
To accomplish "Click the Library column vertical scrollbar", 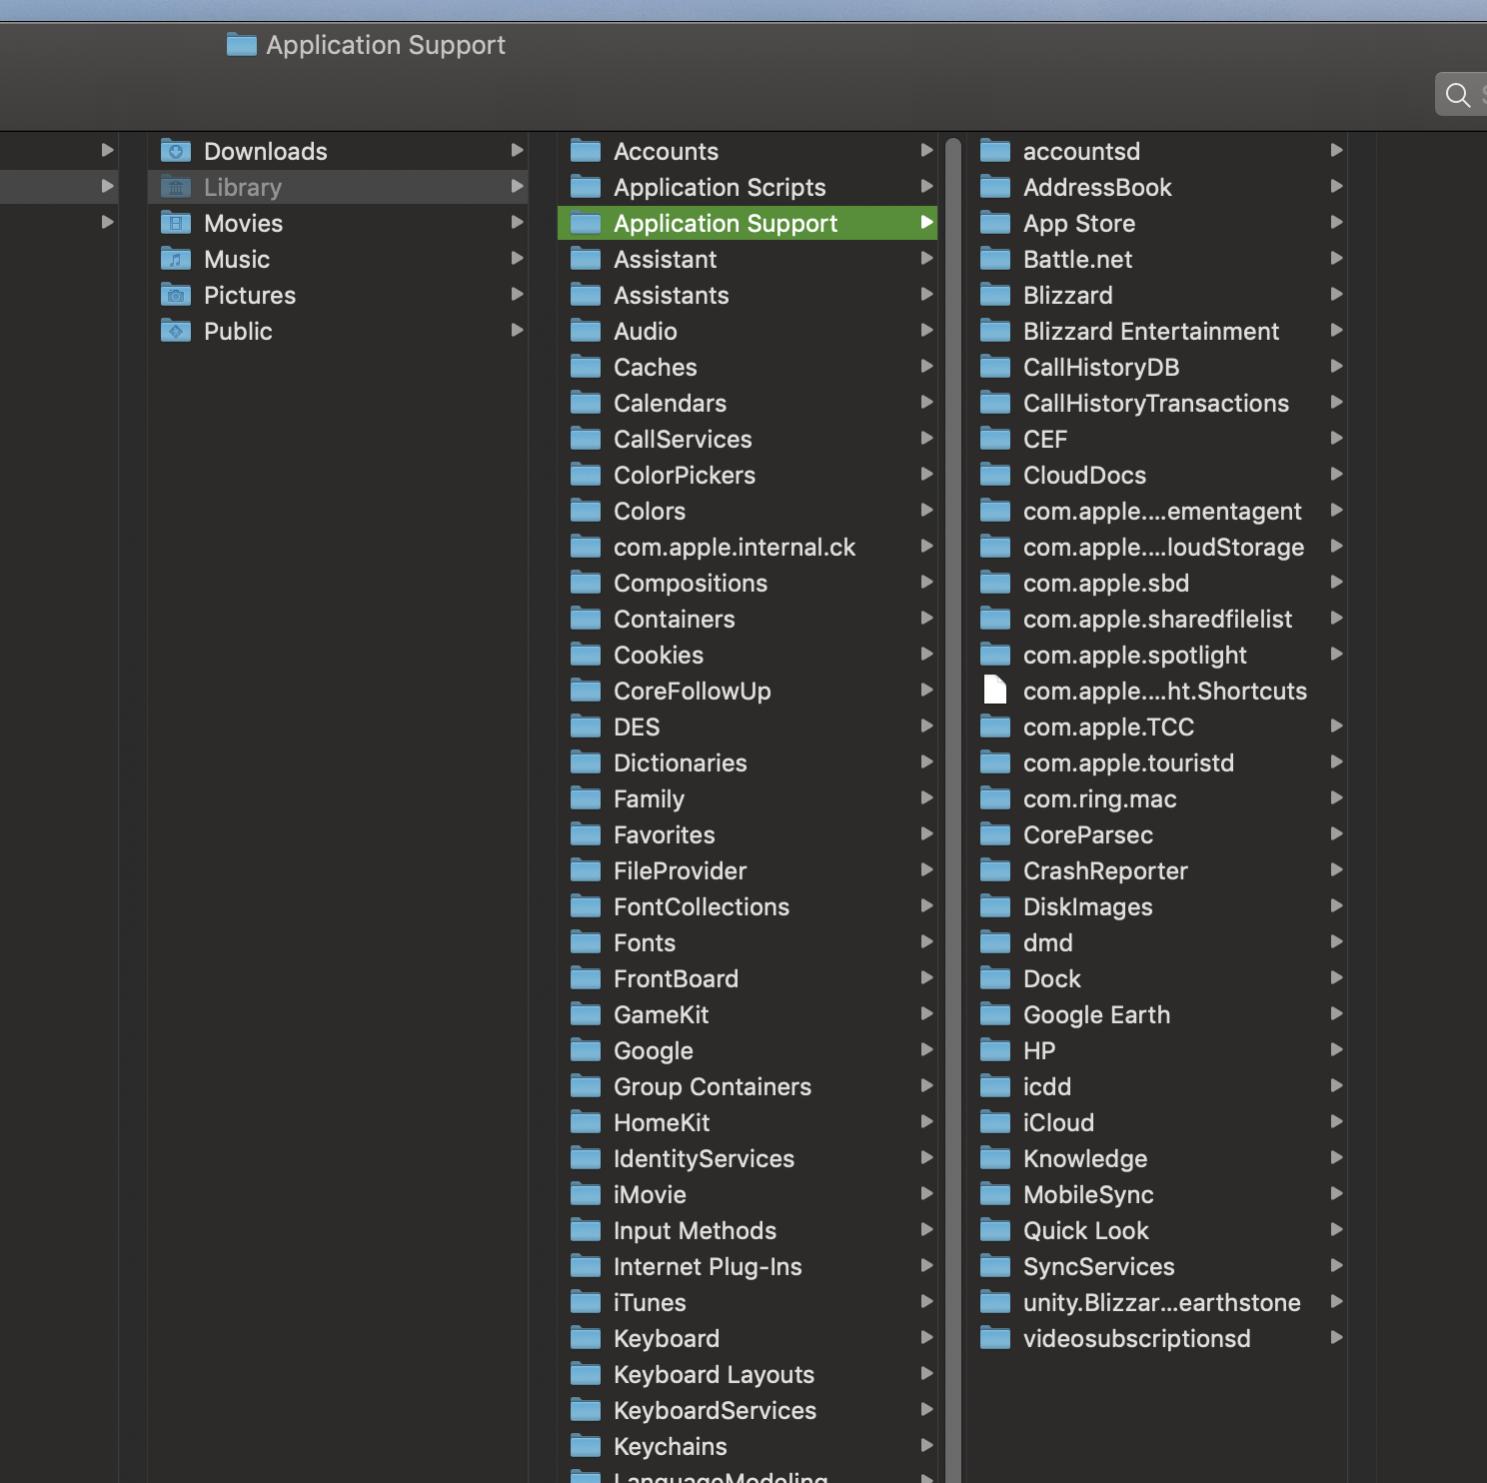I will pos(953,800).
